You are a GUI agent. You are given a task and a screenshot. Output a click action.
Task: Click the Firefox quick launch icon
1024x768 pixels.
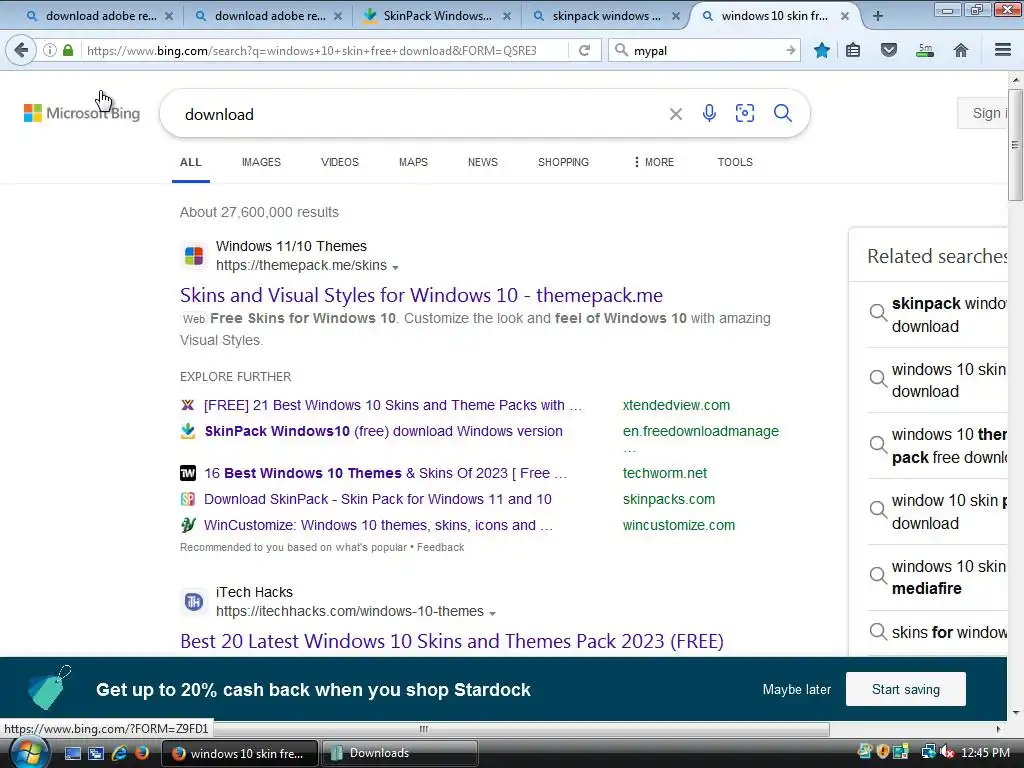(x=141, y=753)
